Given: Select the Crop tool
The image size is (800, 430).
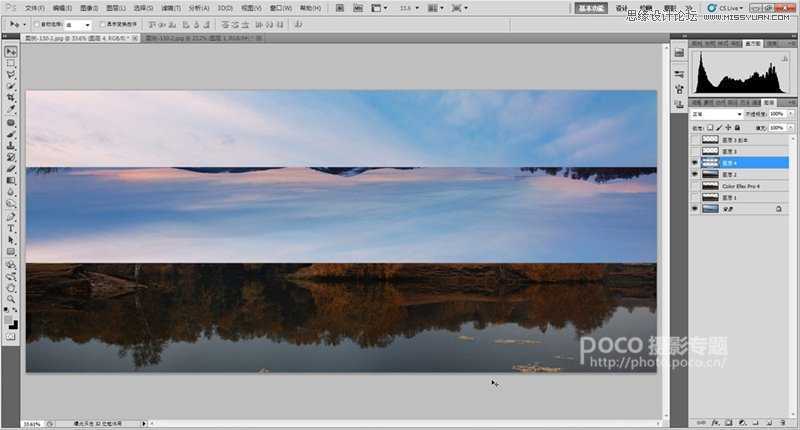Looking at the screenshot, I should click(x=11, y=97).
